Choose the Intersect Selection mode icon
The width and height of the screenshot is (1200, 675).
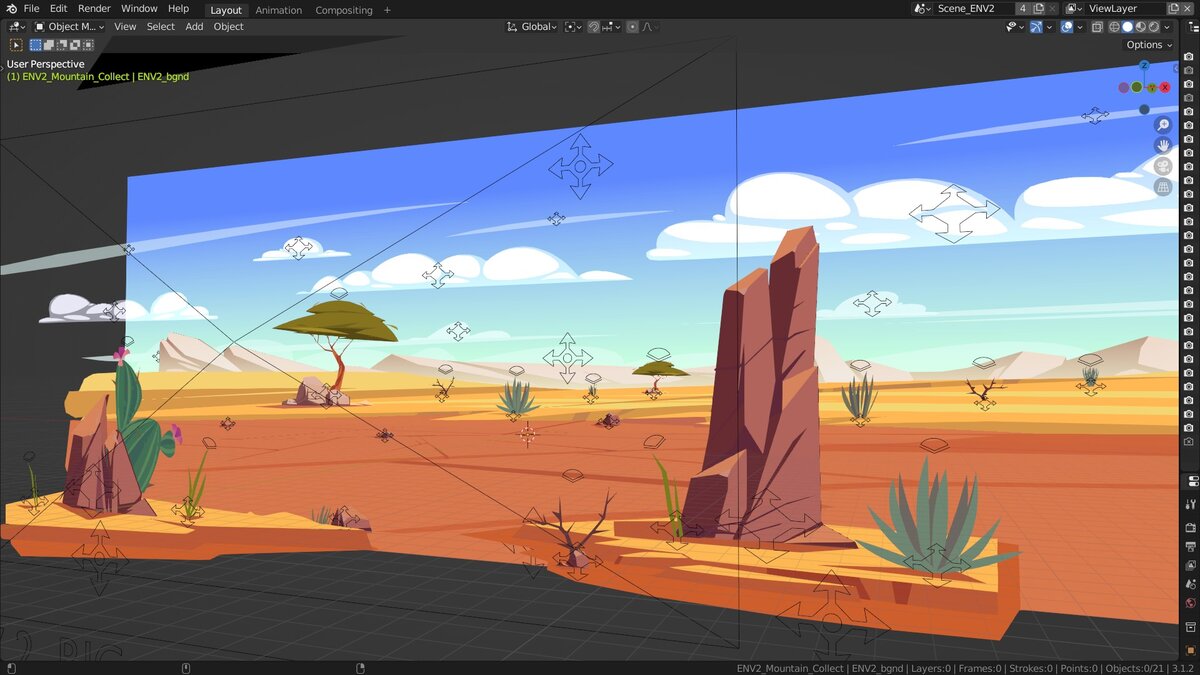coord(88,45)
